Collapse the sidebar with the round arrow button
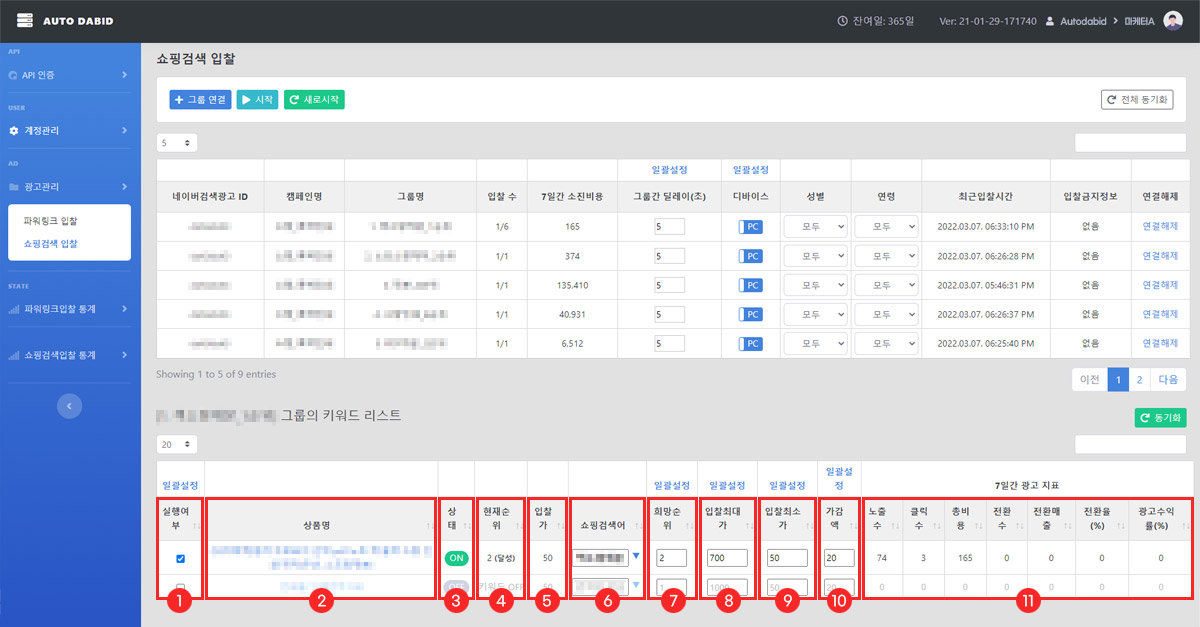Viewport: 1200px width, 627px height. (x=69, y=405)
